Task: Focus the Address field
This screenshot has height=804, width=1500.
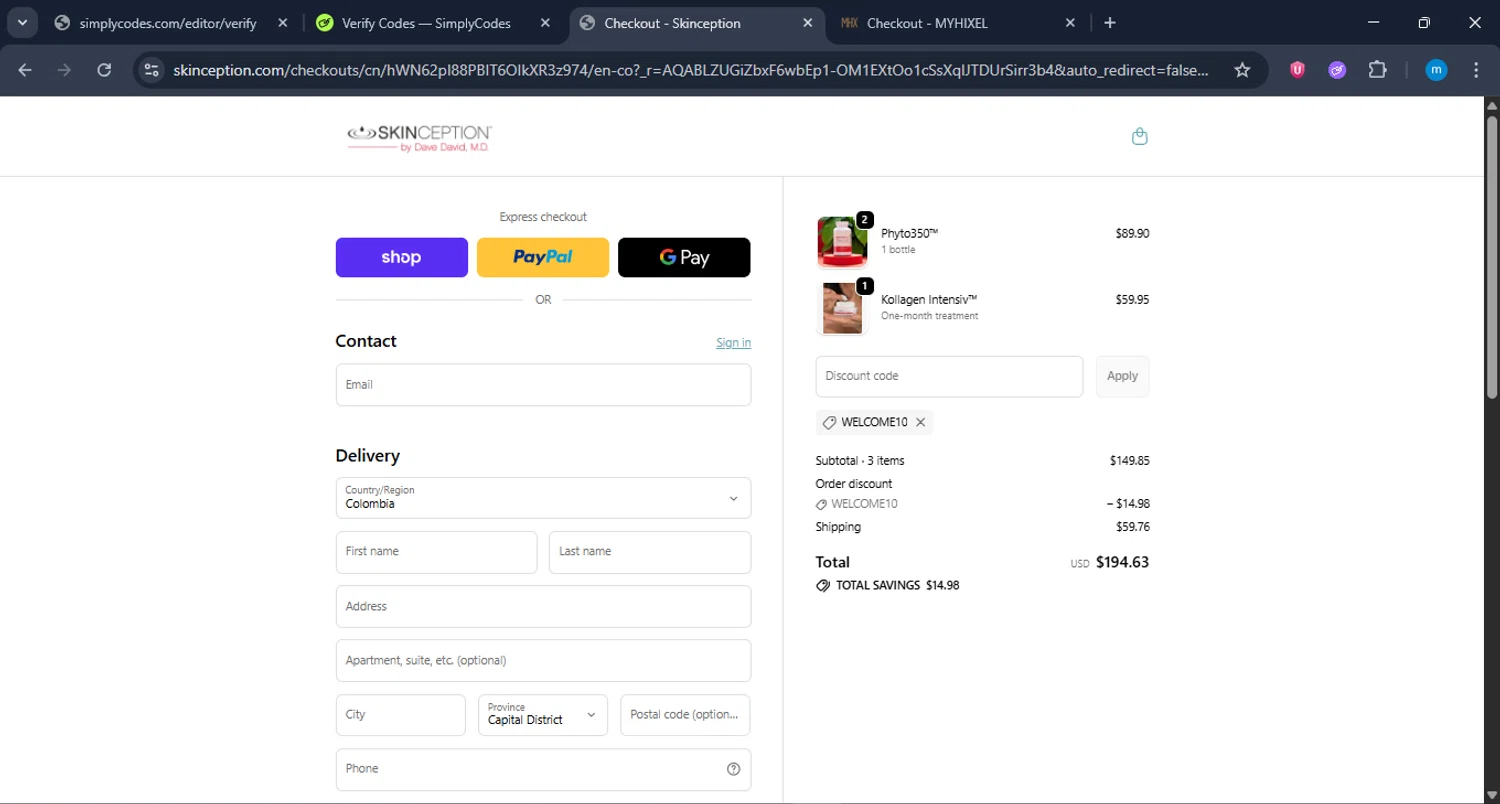Action: pos(543,607)
